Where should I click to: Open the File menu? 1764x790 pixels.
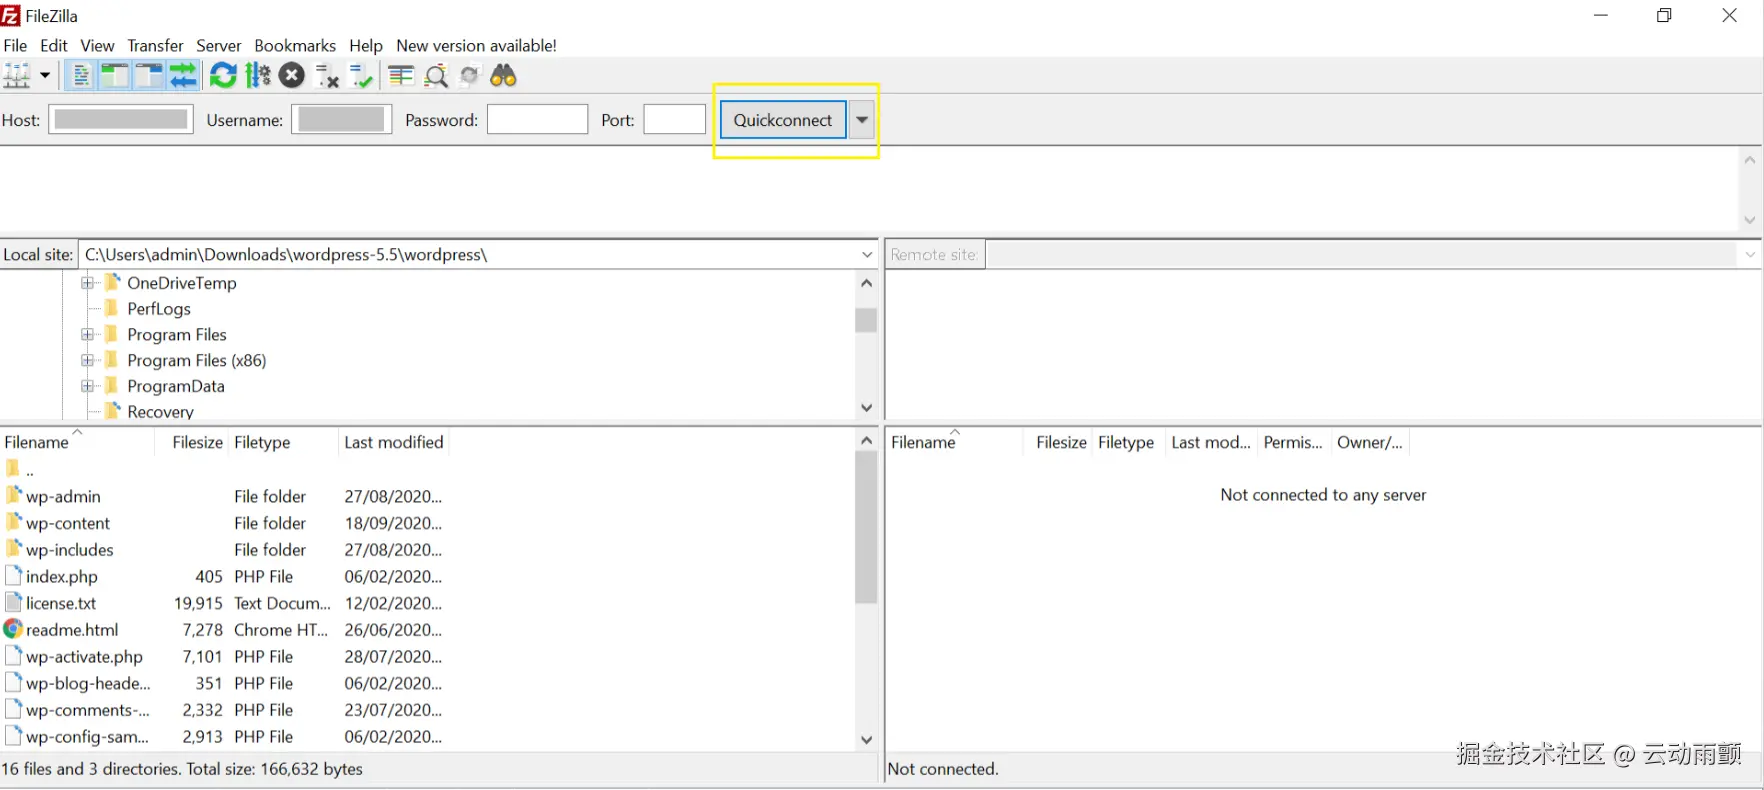(16, 46)
